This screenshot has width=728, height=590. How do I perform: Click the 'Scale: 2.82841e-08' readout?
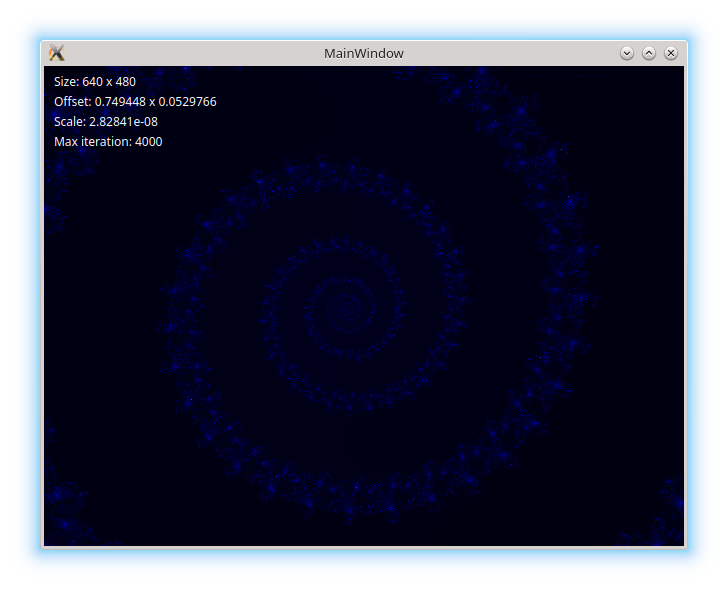pos(106,122)
